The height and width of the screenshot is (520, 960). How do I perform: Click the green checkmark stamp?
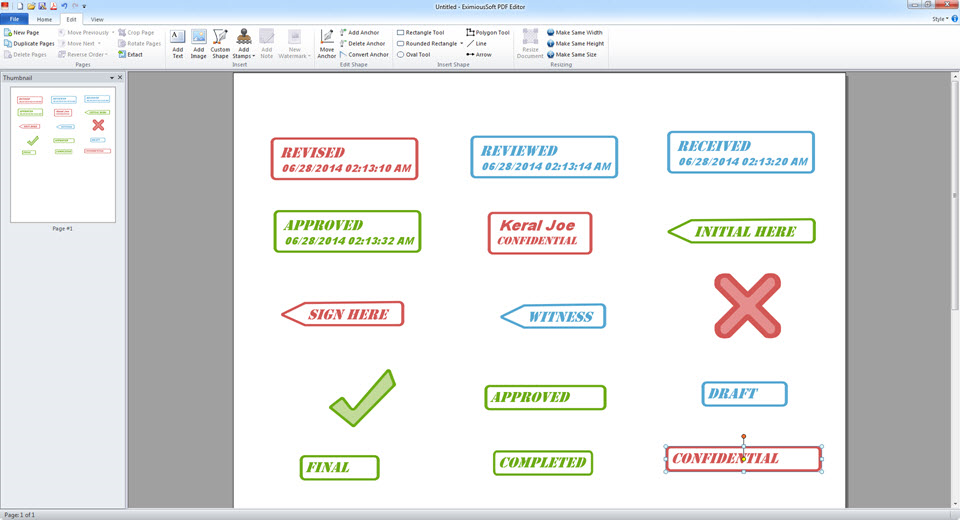(362, 398)
